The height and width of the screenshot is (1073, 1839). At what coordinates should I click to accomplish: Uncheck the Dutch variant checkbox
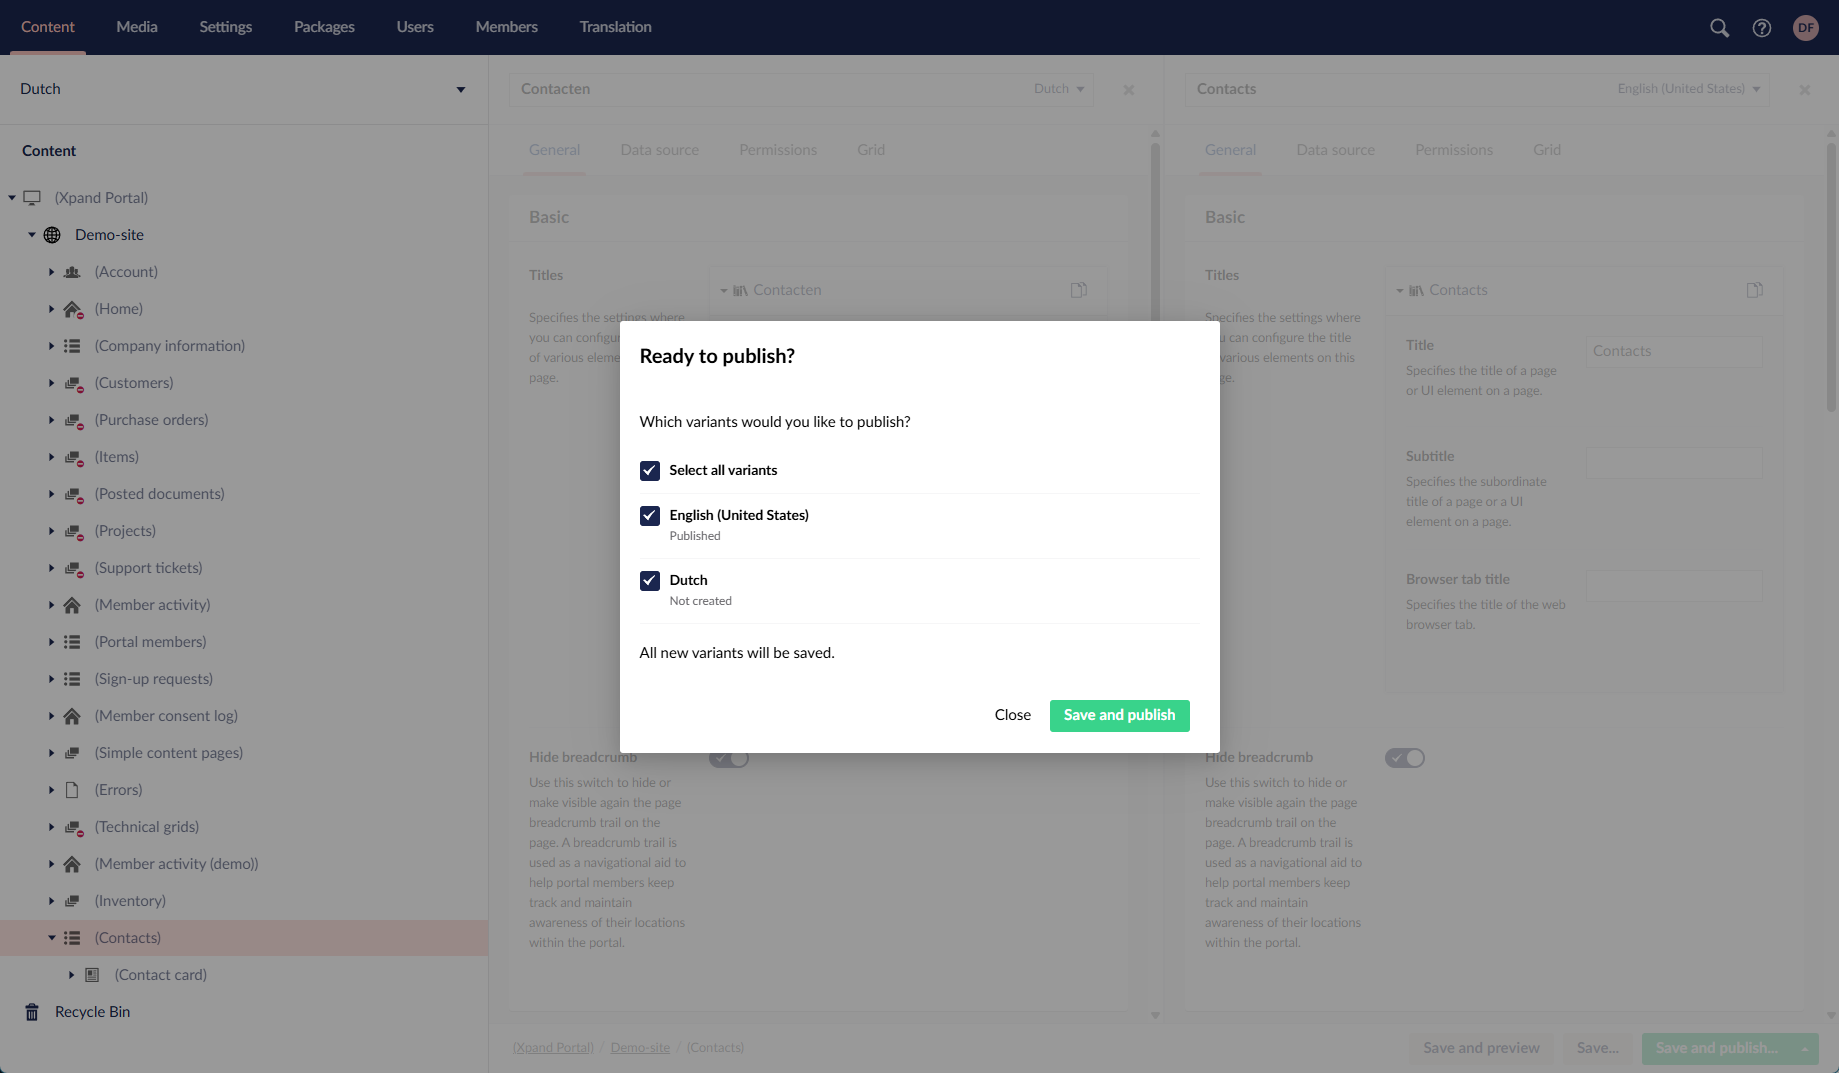click(x=650, y=580)
